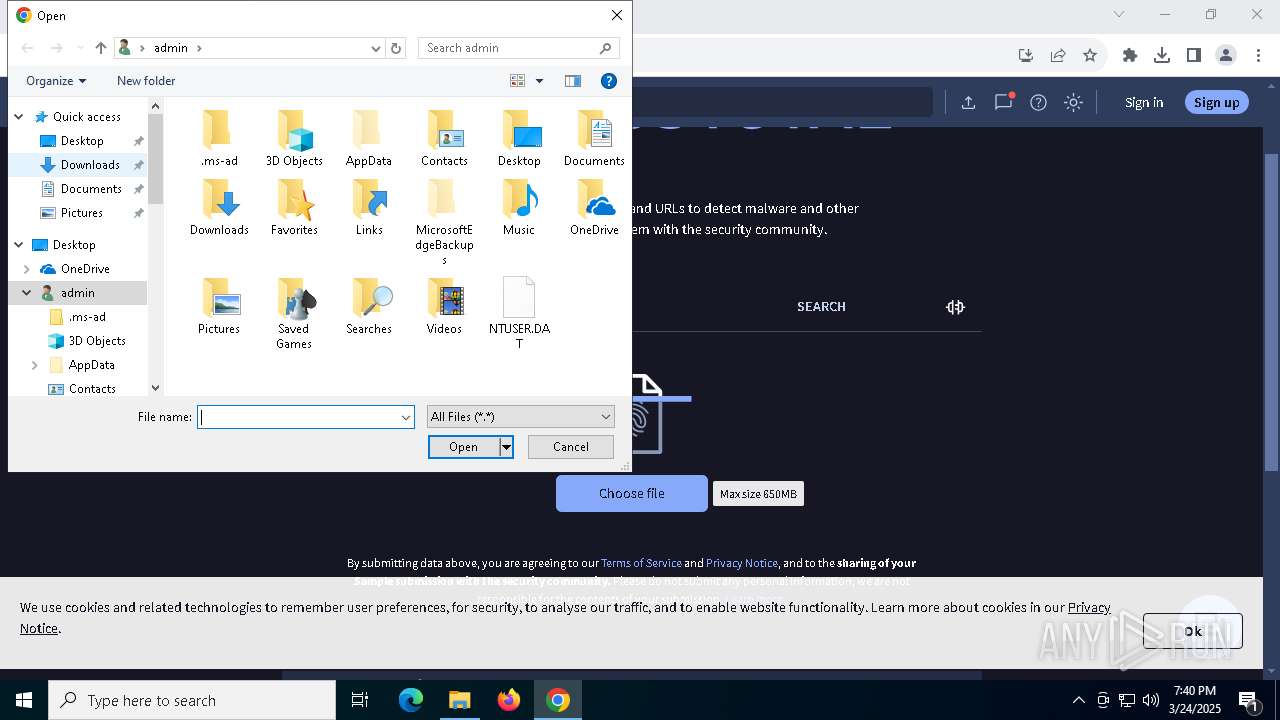Open the dialog Help icon
The image size is (1280, 720).
(609, 81)
